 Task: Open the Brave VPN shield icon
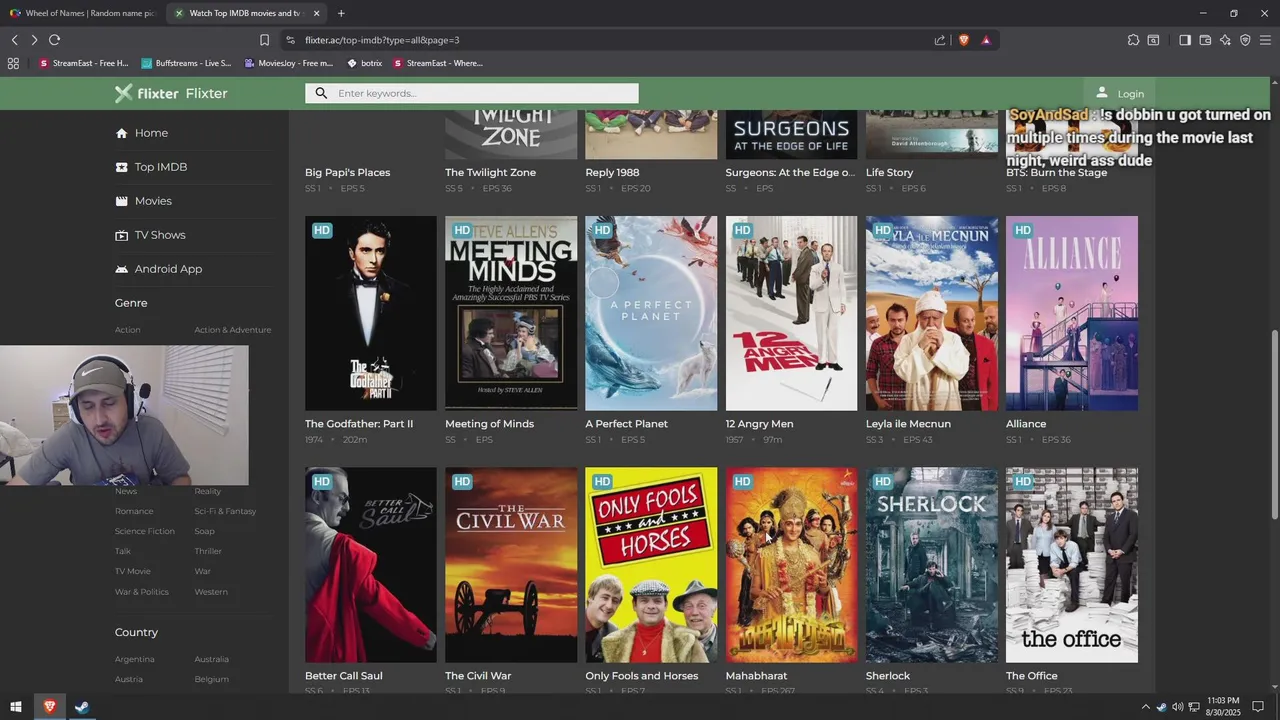1245,40
